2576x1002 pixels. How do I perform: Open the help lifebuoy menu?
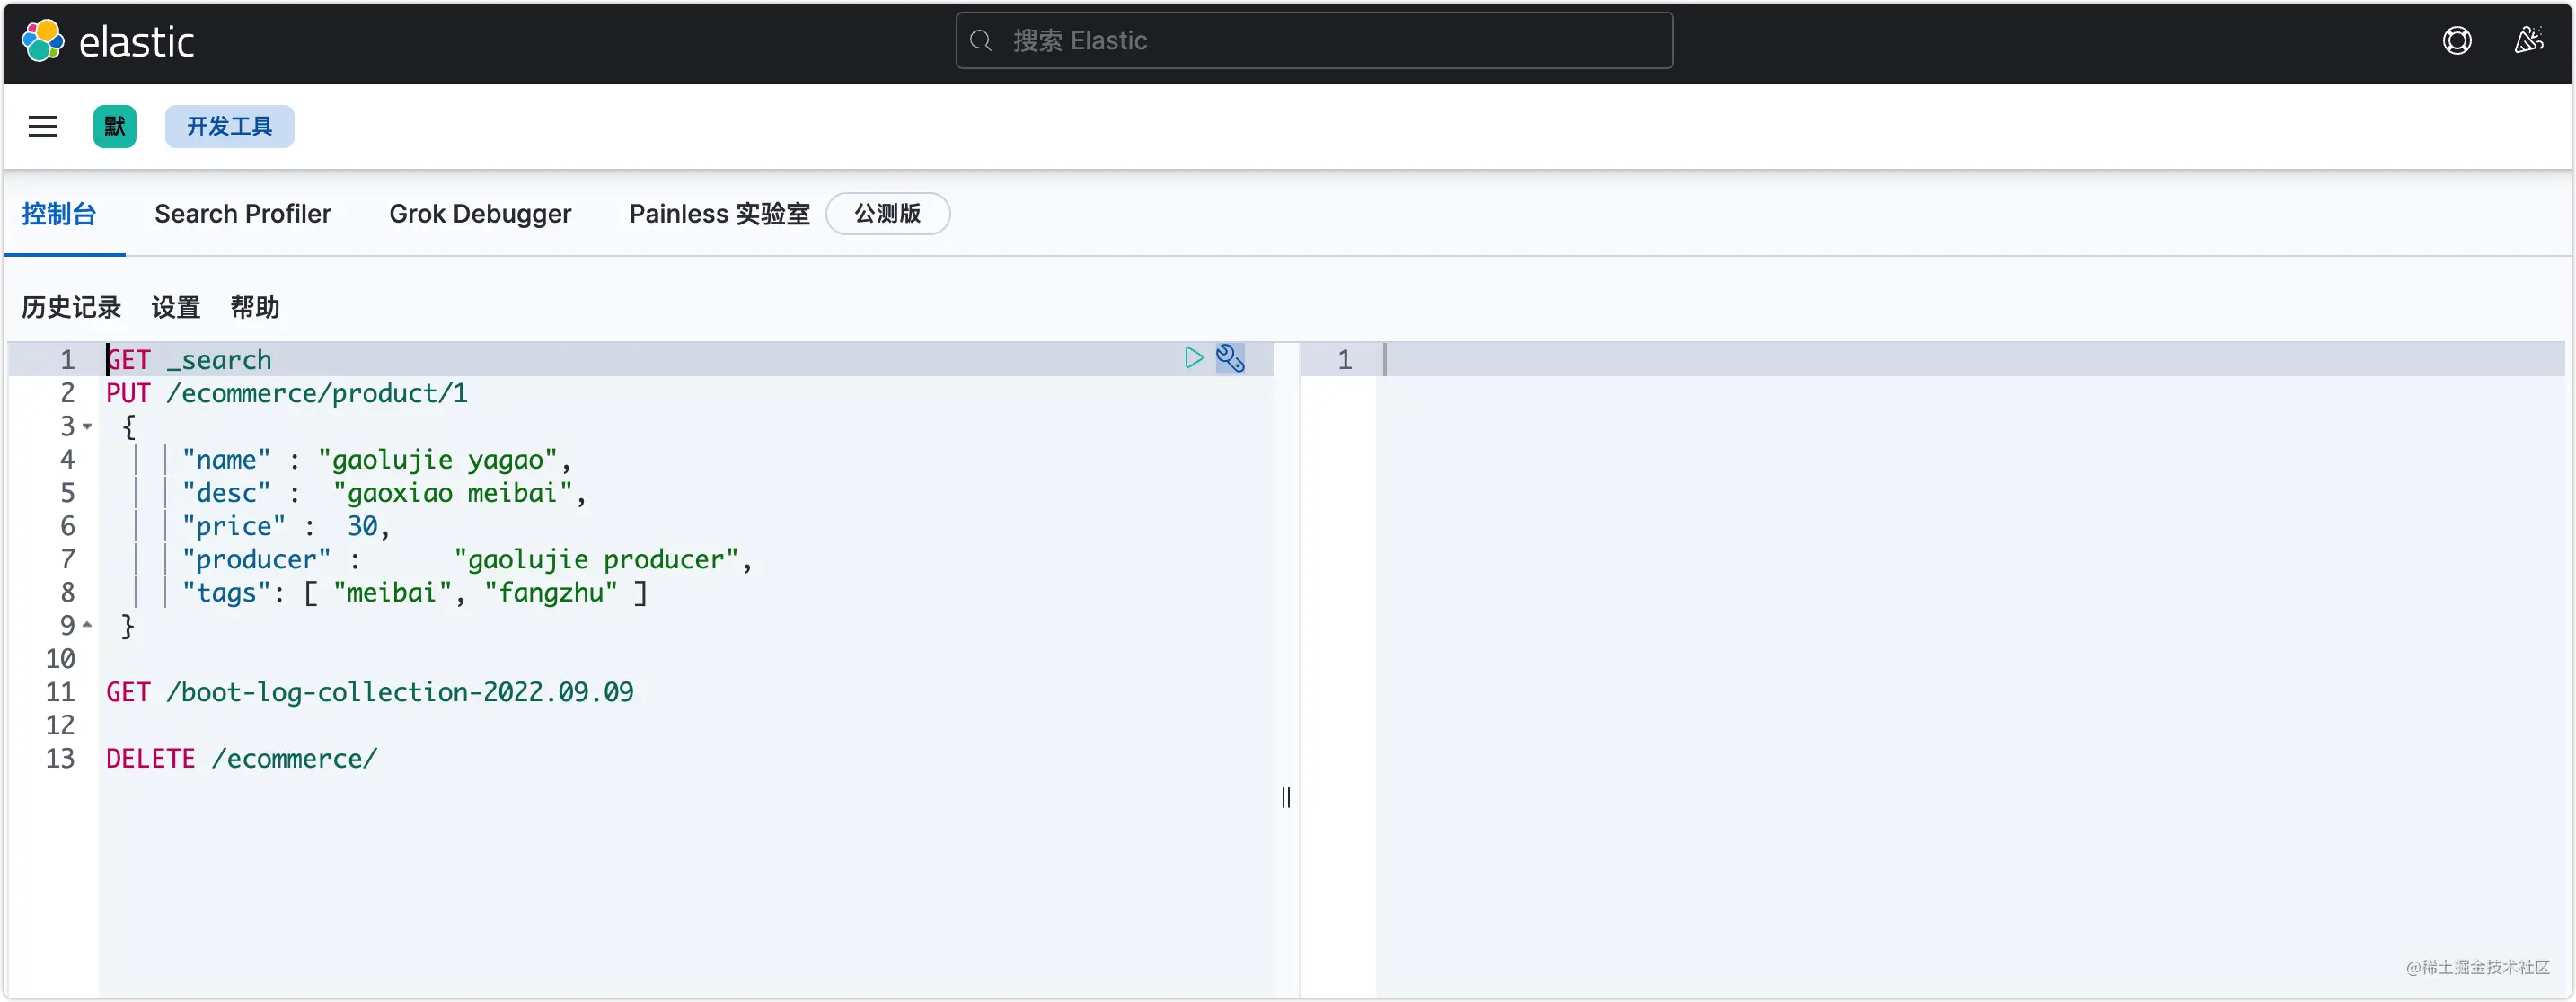click(2457, 40)
